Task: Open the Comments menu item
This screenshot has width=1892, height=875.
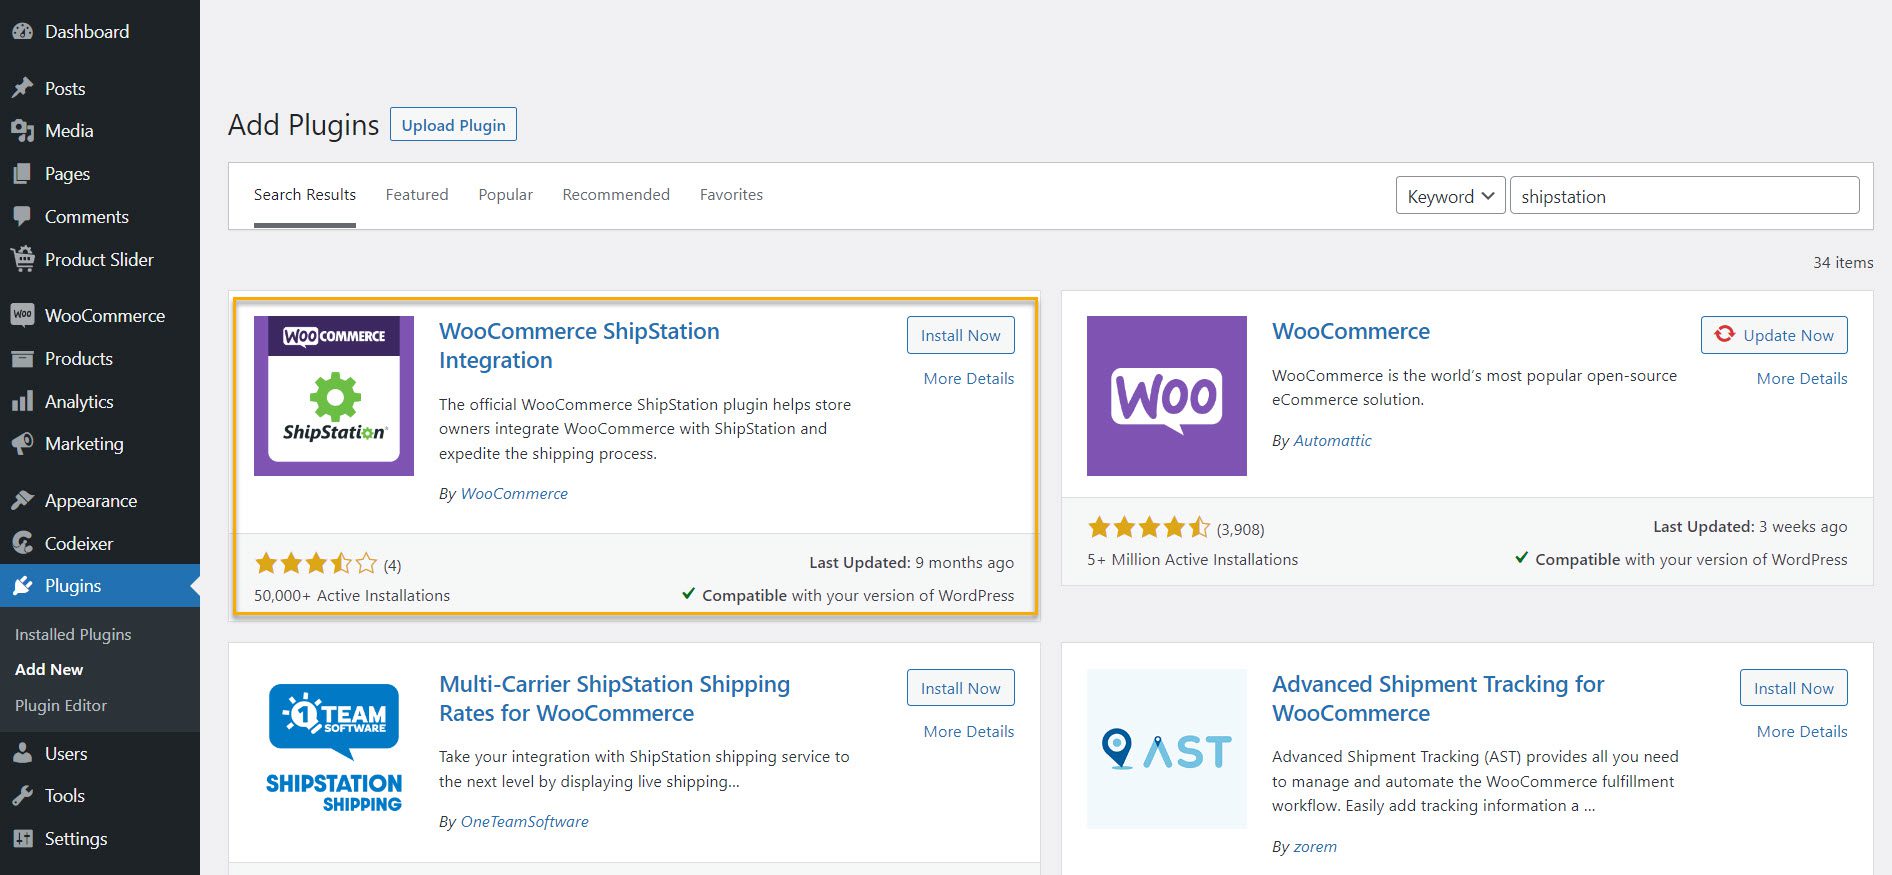Action: tap(100, 217)
